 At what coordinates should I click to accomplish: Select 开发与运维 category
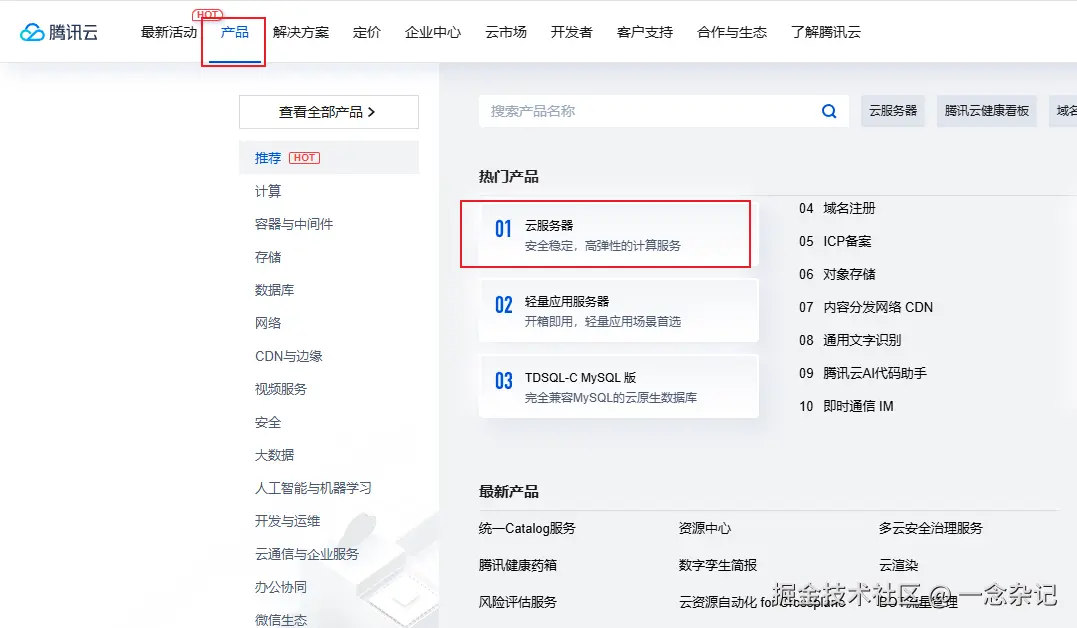(287, 521)
